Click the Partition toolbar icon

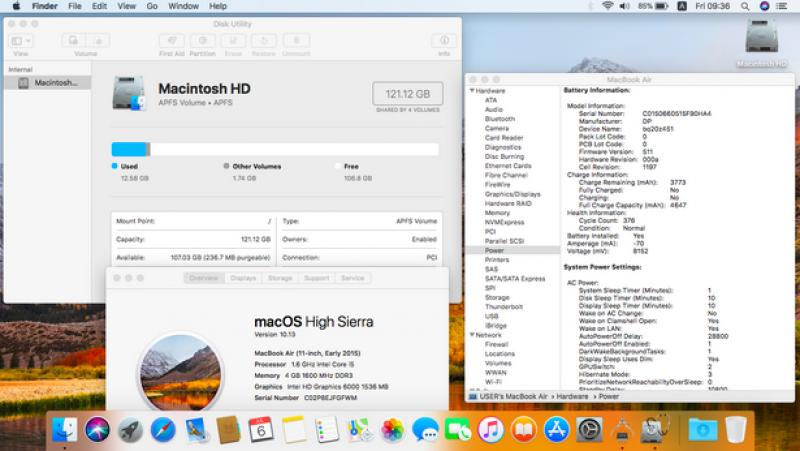[x=202, y=41]
